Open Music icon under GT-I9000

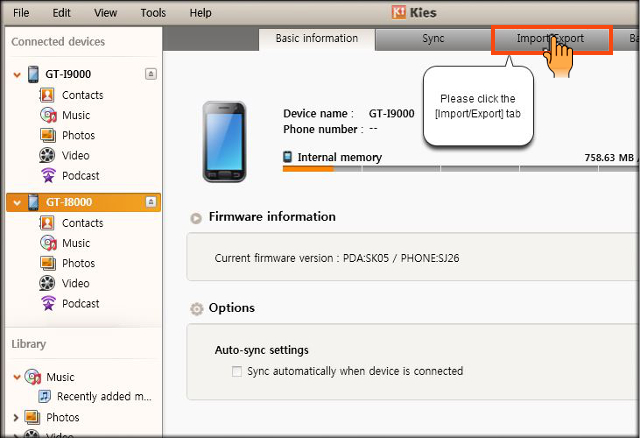pyautogui.click(x=48, y=115)
